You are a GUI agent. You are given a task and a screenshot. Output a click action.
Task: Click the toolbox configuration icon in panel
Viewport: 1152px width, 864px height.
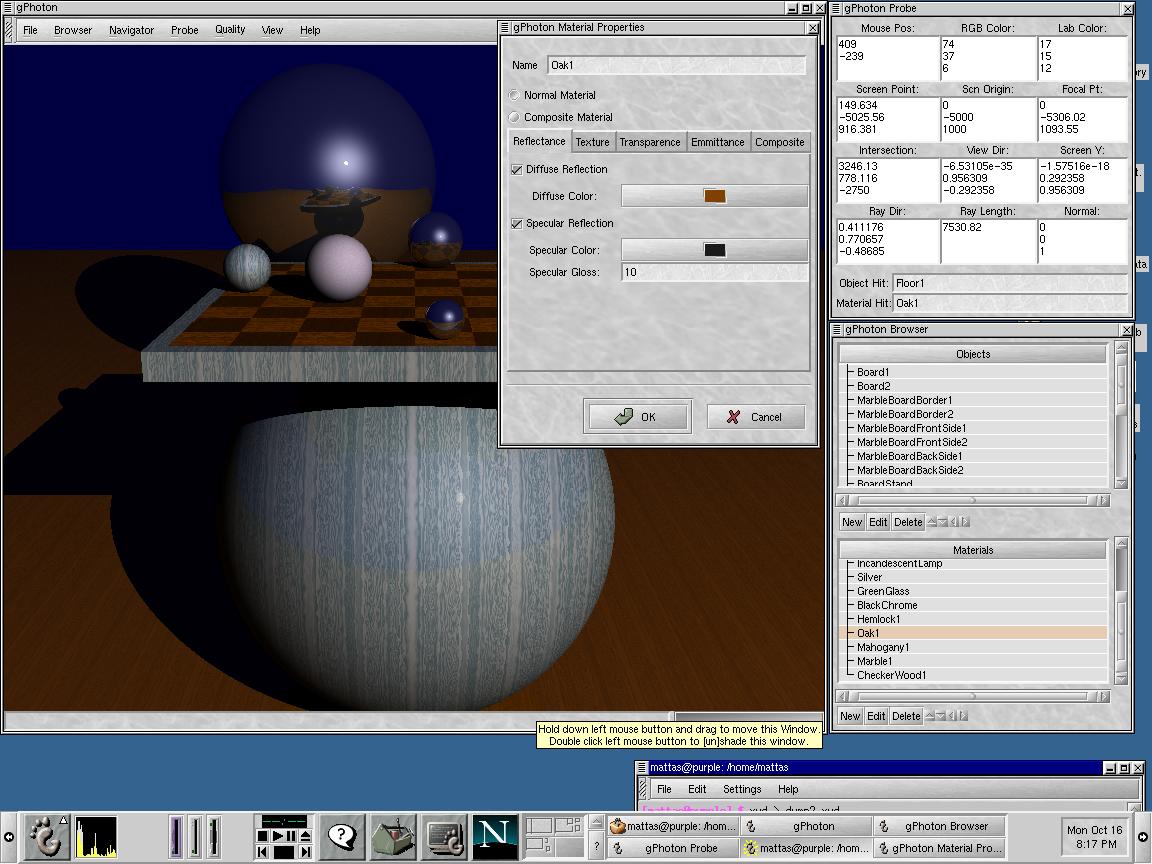(393, 836)
